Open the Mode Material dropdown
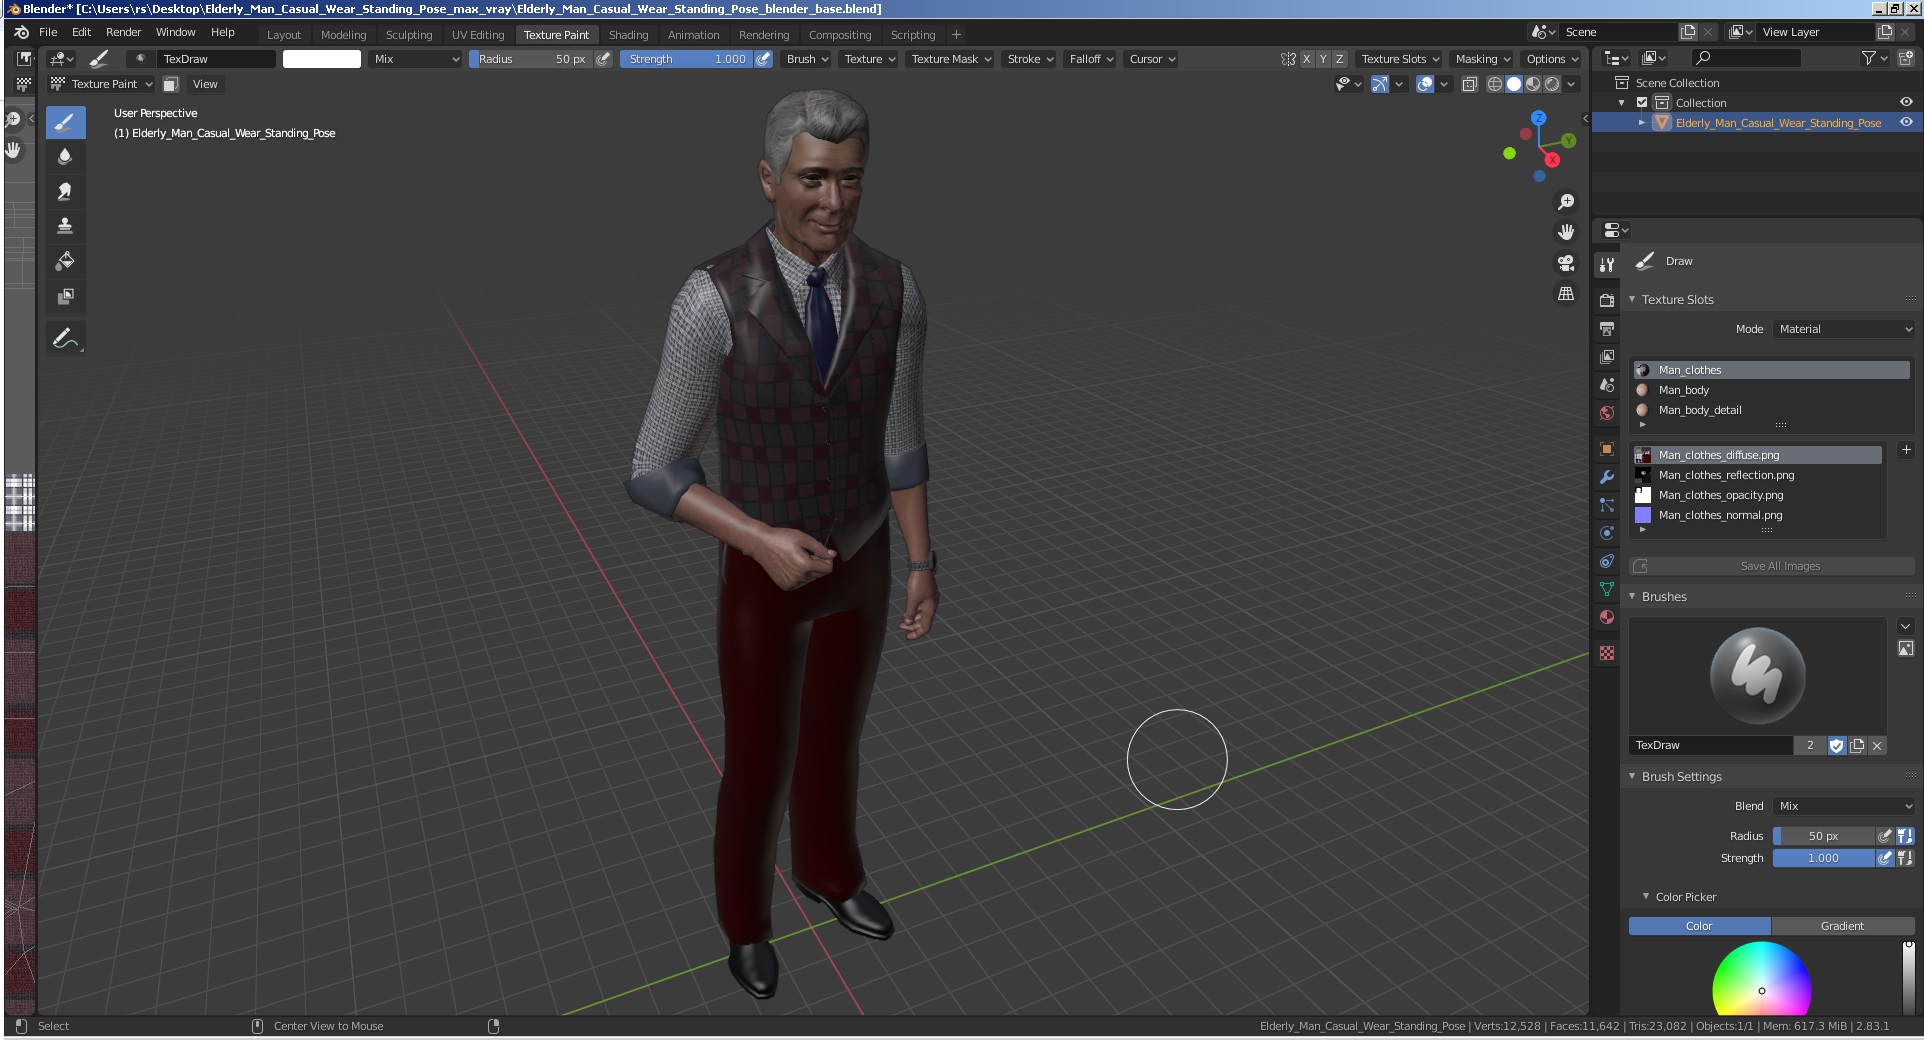The width and height of the screenshot is (1924, 1040). [1845, 329]
